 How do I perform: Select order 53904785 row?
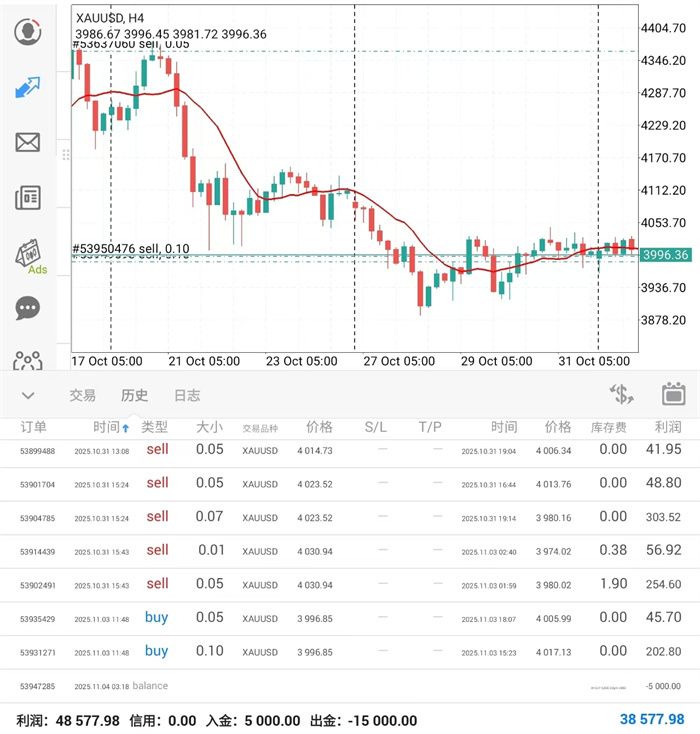pos(350,518)
